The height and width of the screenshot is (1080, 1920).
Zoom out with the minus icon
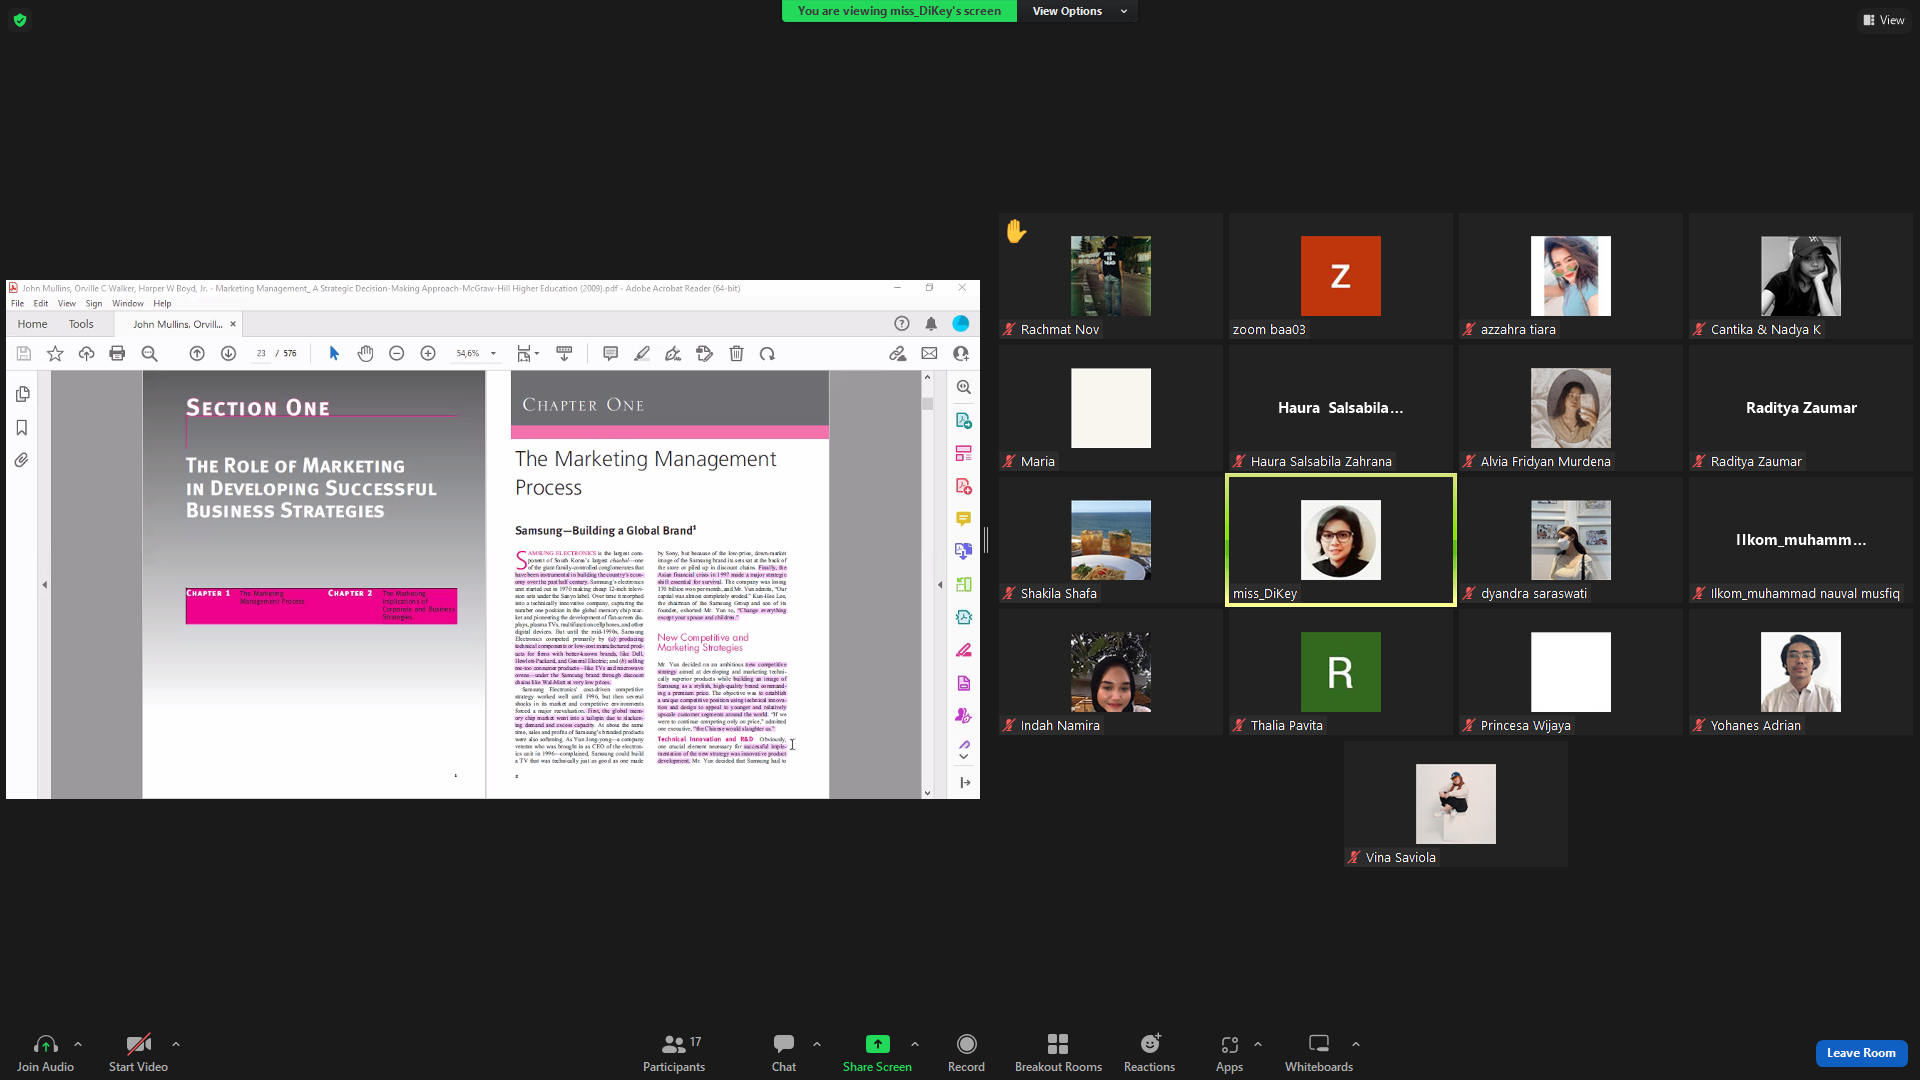(396, 354)
